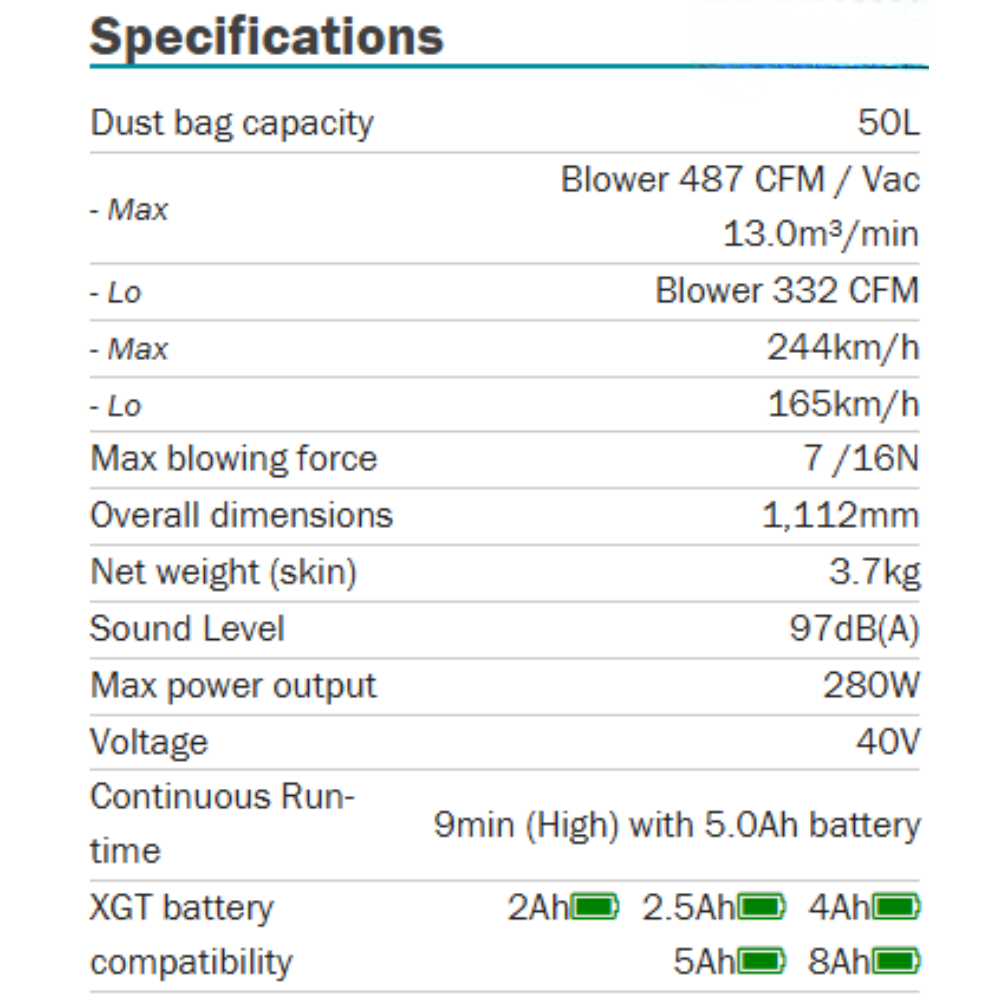Click the 2Ah battery icon
Image resolution: width=1000 pixels, height=1000 pixels.
(x=594, y=908)
